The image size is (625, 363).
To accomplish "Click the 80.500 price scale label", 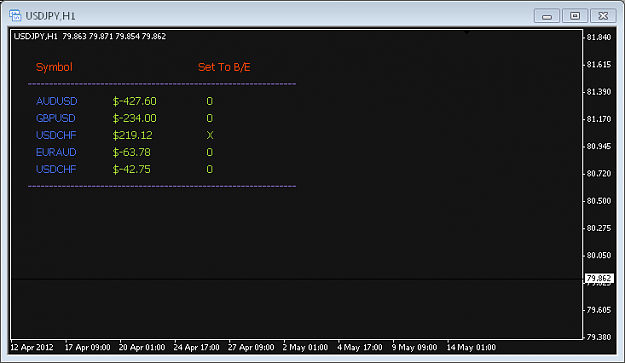I will click(x=599, y=201).
